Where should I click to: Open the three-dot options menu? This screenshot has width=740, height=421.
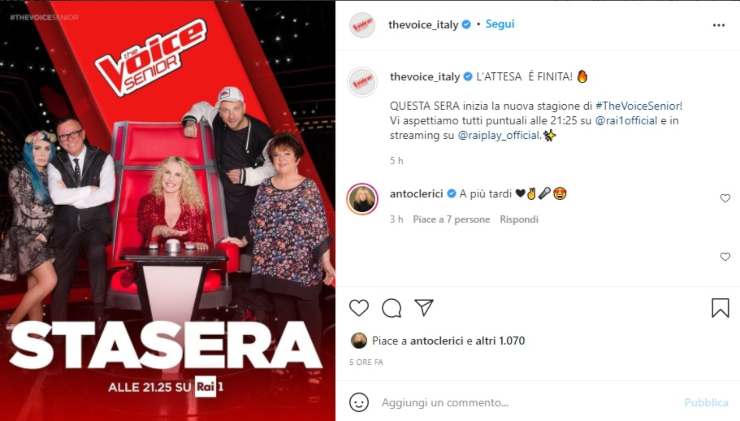coord(718,25)
